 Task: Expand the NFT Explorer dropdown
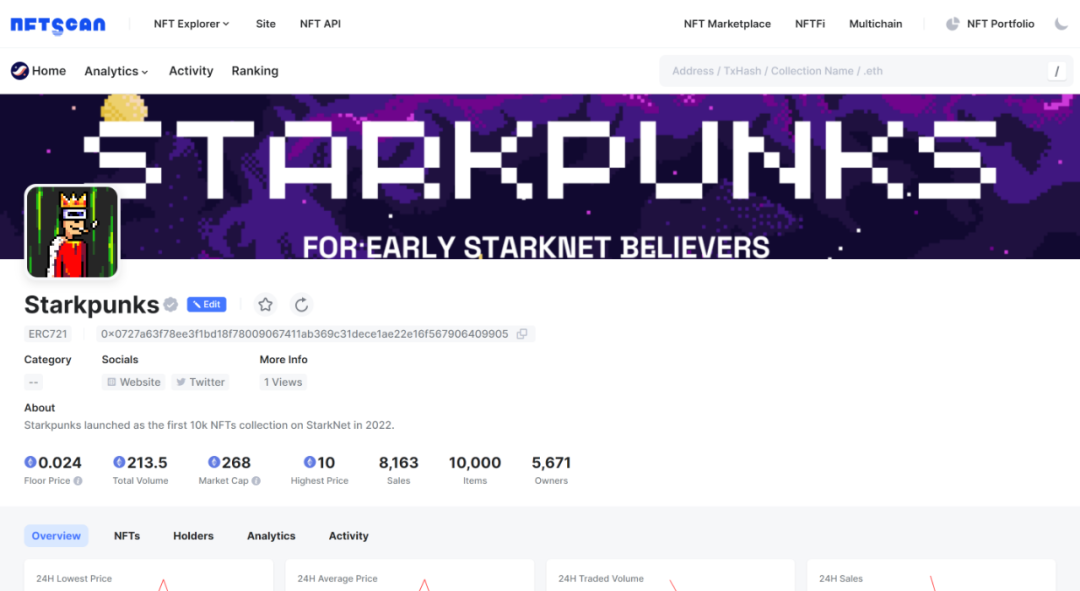coord(191,23)
